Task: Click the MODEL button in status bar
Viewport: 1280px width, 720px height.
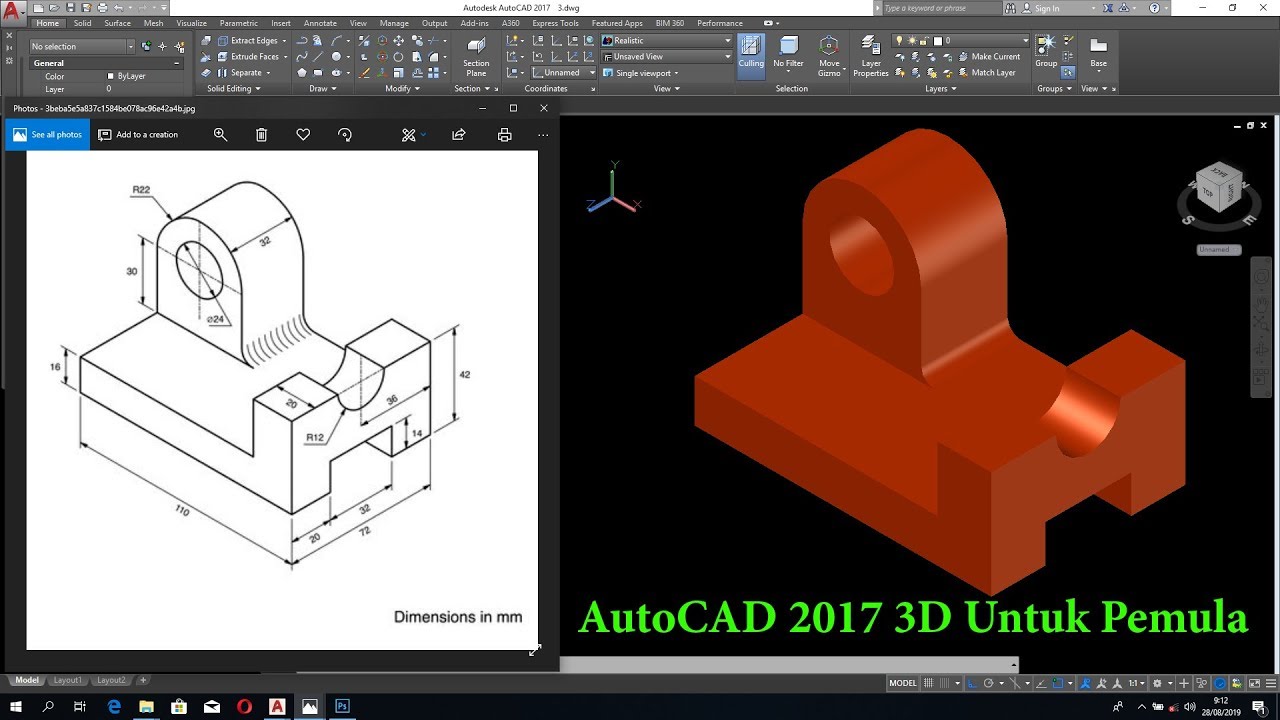Action: pyautogui.click(x=903, y=683)
